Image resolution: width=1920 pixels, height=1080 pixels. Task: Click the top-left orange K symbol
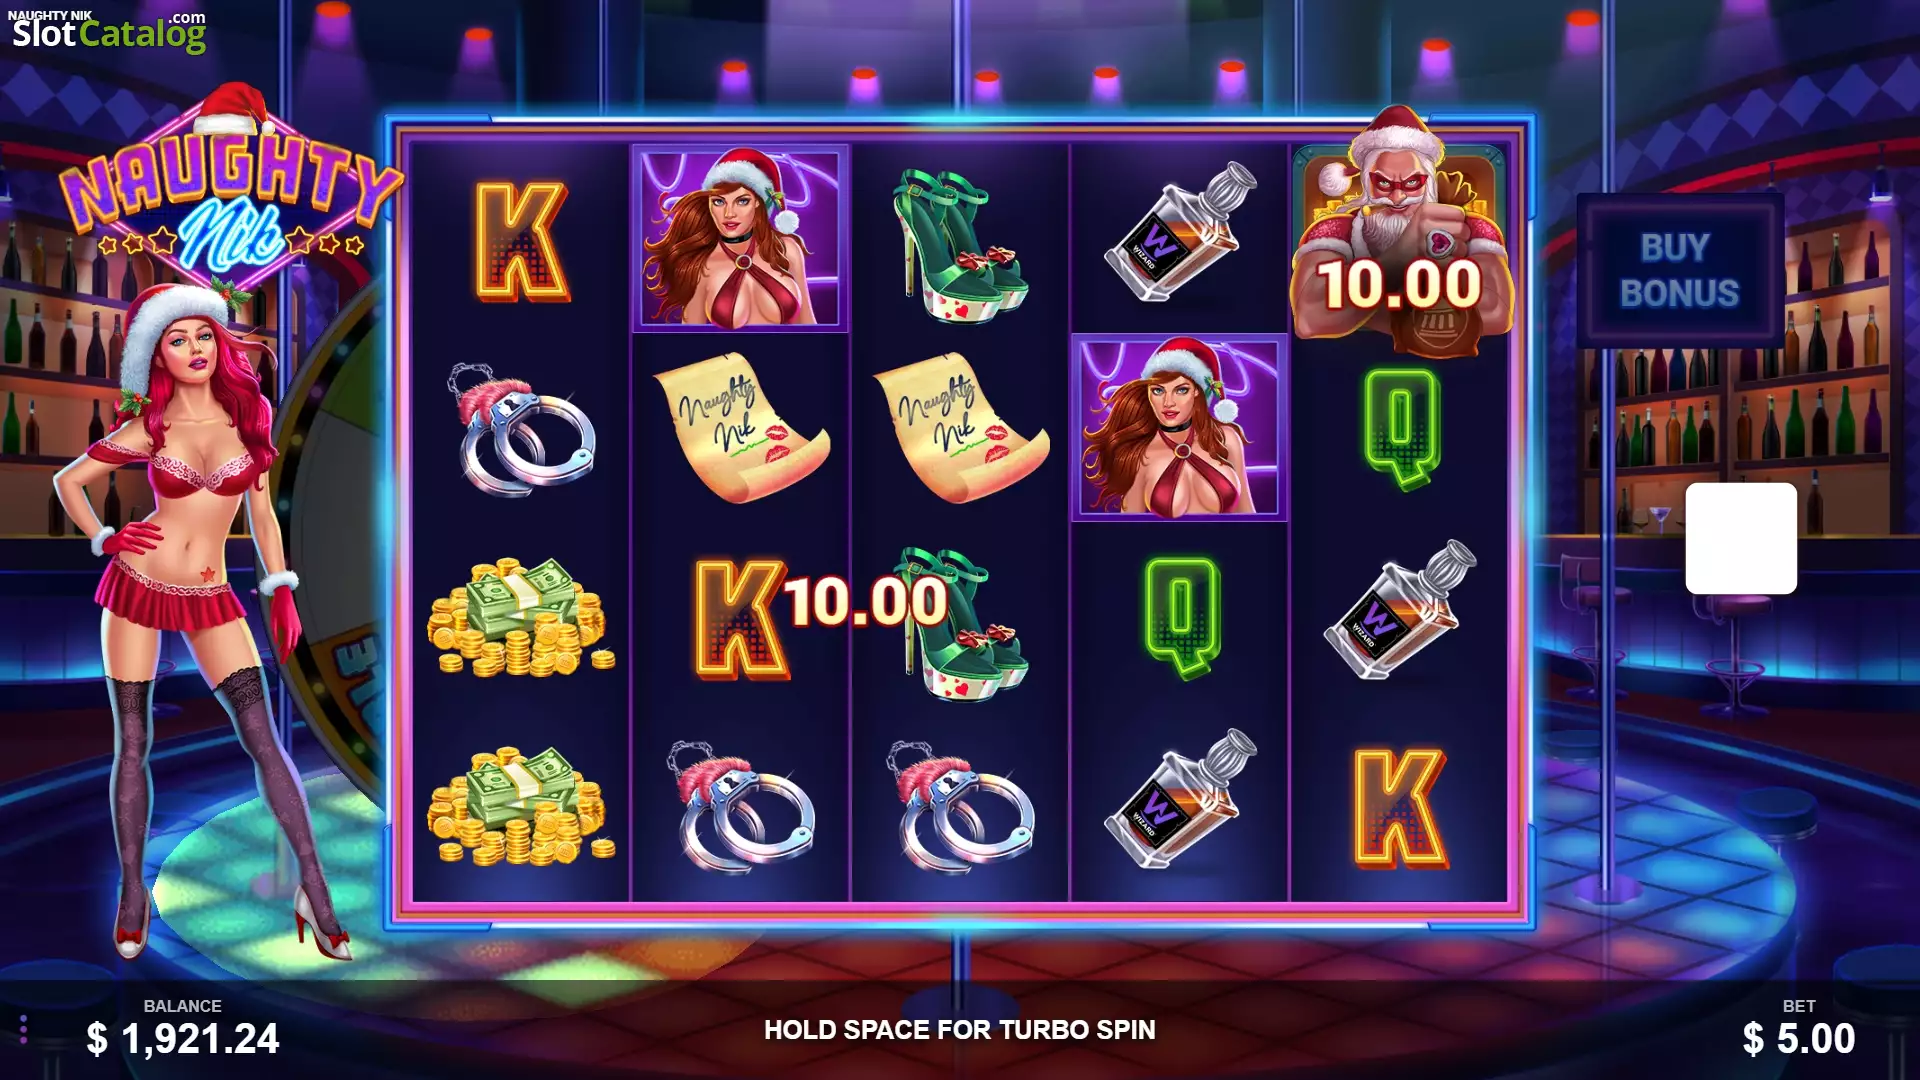(521, 241)
